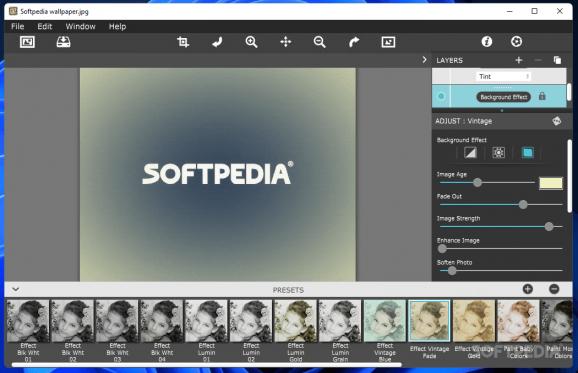Apply Effect Lumin Grain preset

click(x=340, y=321)
